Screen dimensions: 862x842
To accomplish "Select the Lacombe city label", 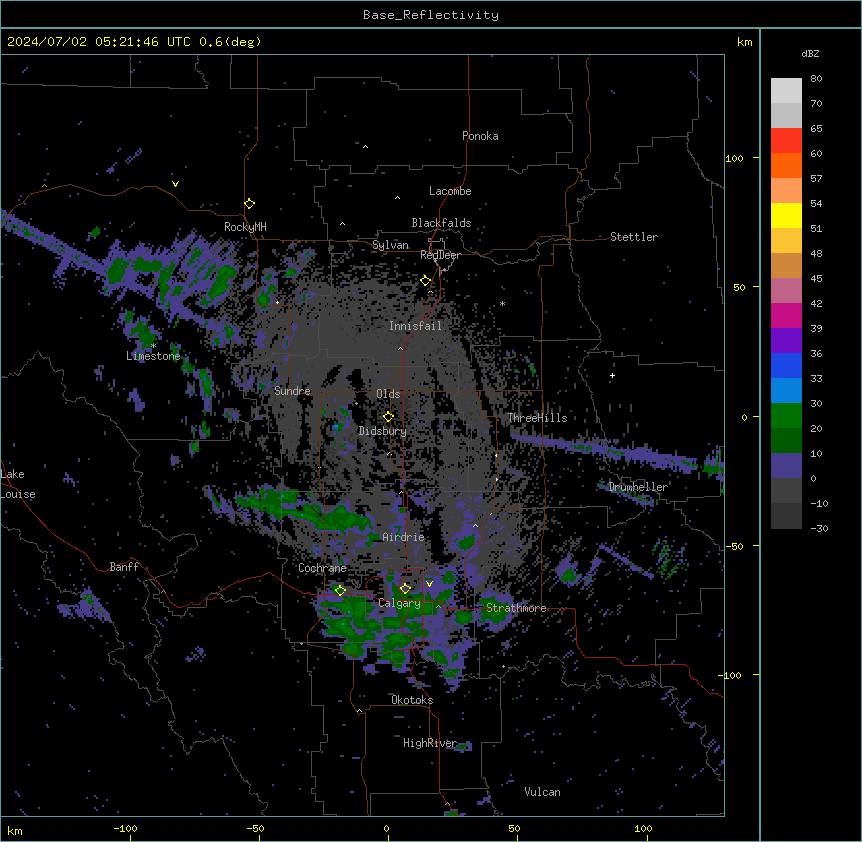I will point(450,191).
